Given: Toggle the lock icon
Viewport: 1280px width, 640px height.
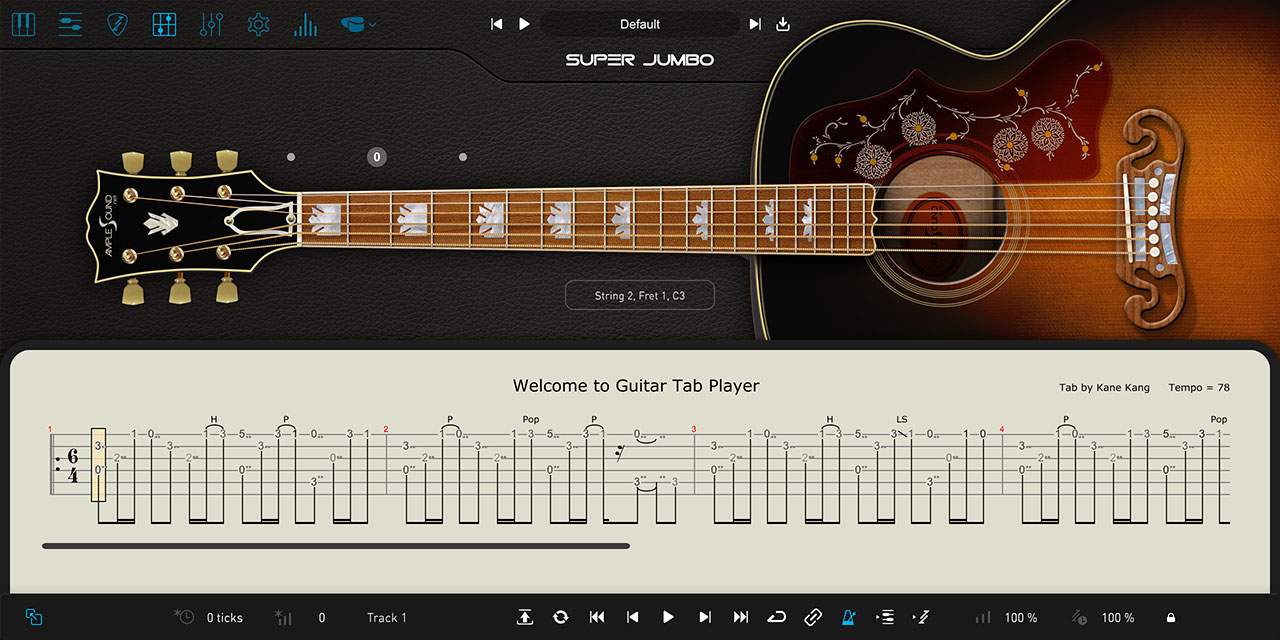Looking at the screenshot, I should click(x=1170, y=618).
